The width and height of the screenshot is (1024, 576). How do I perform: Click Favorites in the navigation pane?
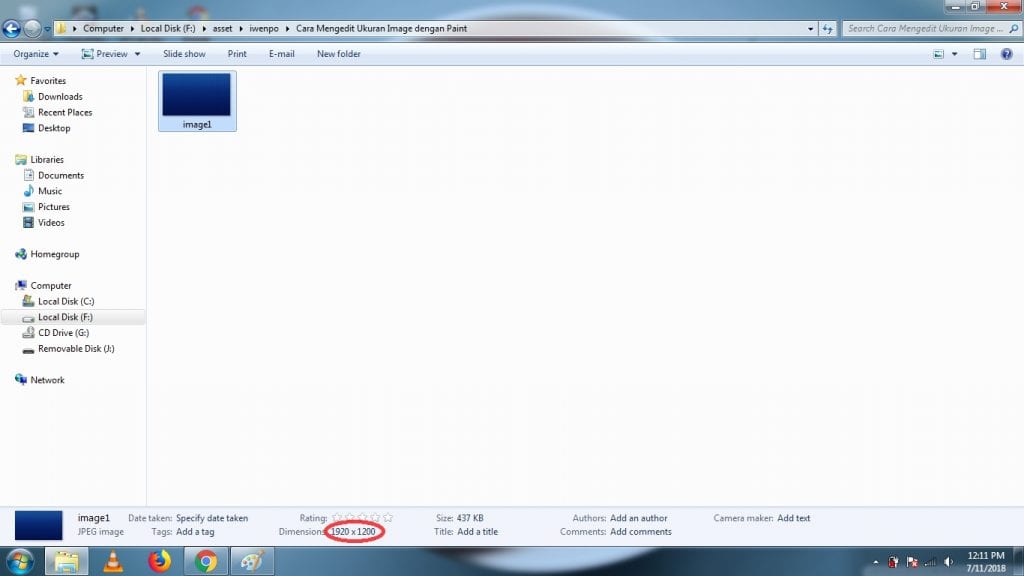pos(48,80)
